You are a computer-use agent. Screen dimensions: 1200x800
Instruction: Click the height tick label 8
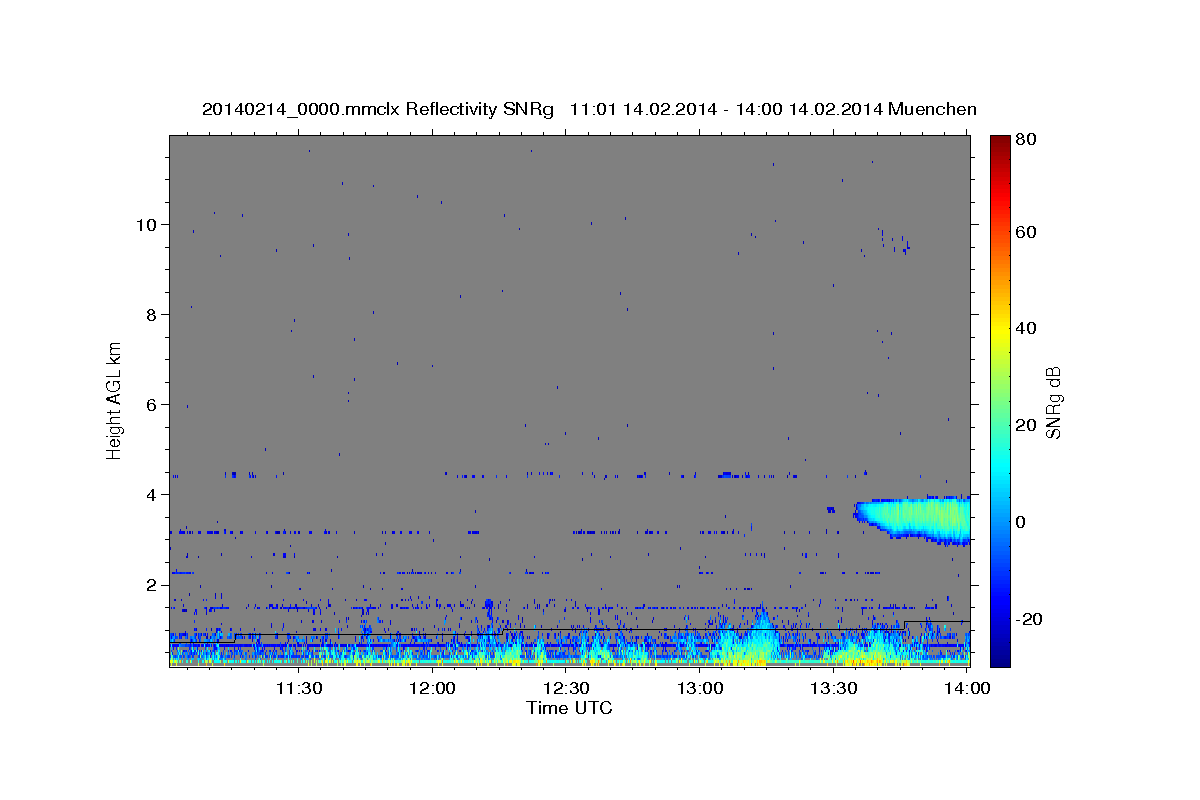(151, 314)
